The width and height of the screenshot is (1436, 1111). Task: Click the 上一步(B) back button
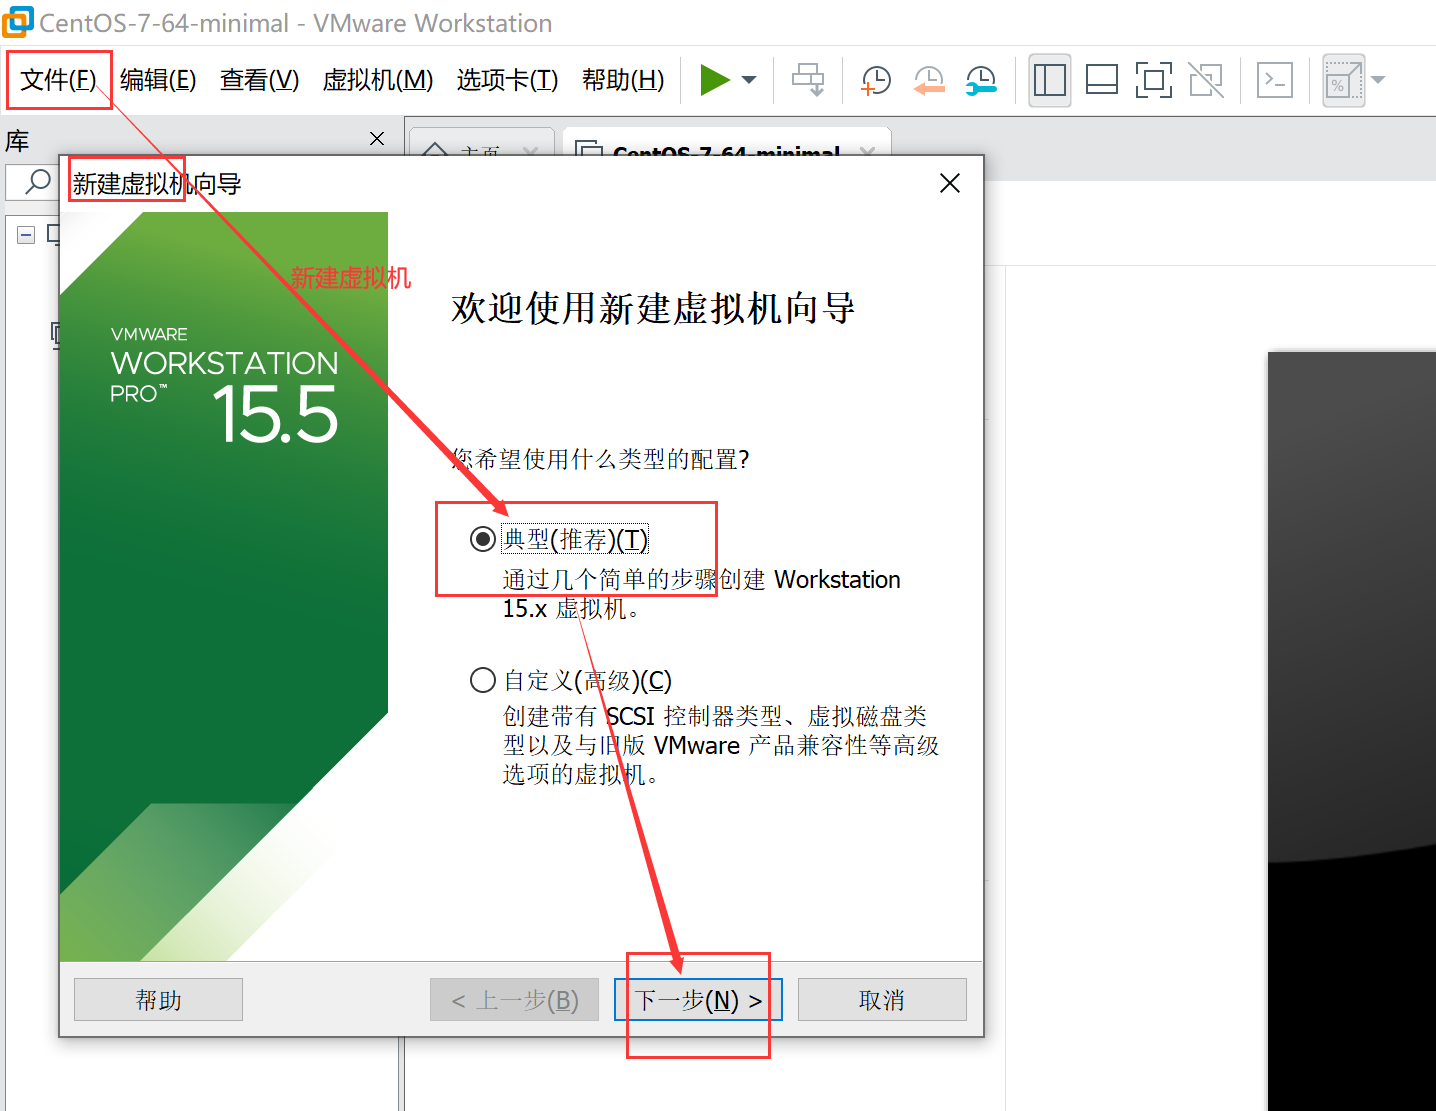coord(514,1000)
